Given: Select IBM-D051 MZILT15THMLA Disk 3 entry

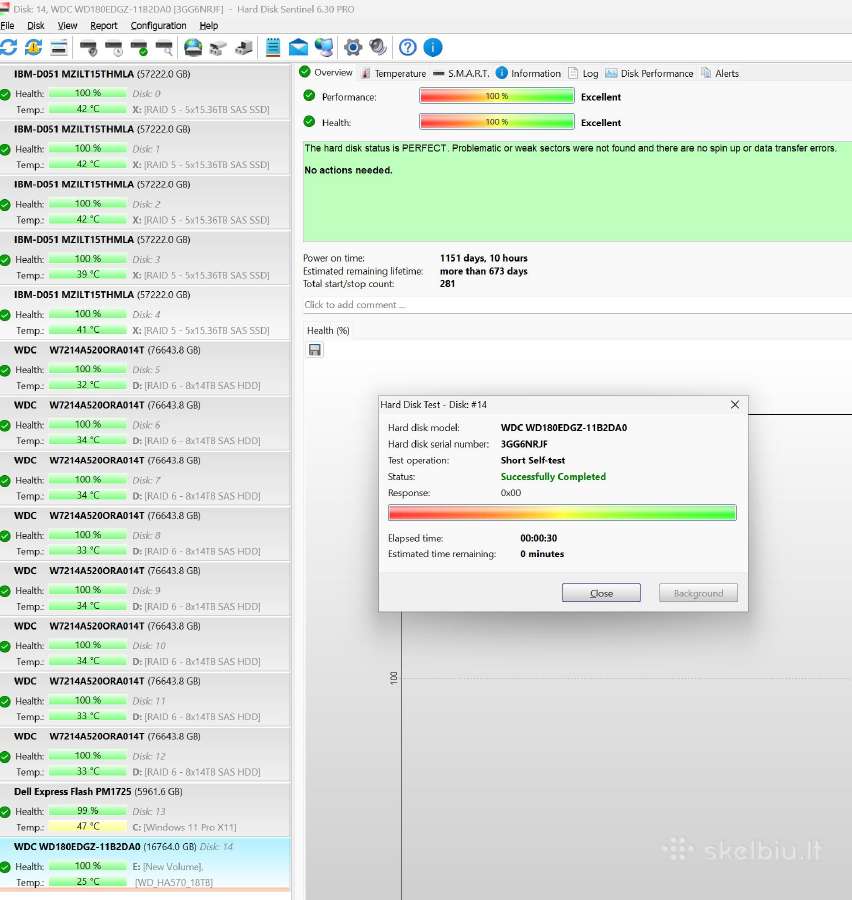Looking at the screenshot, I should (x=145, y=258).
